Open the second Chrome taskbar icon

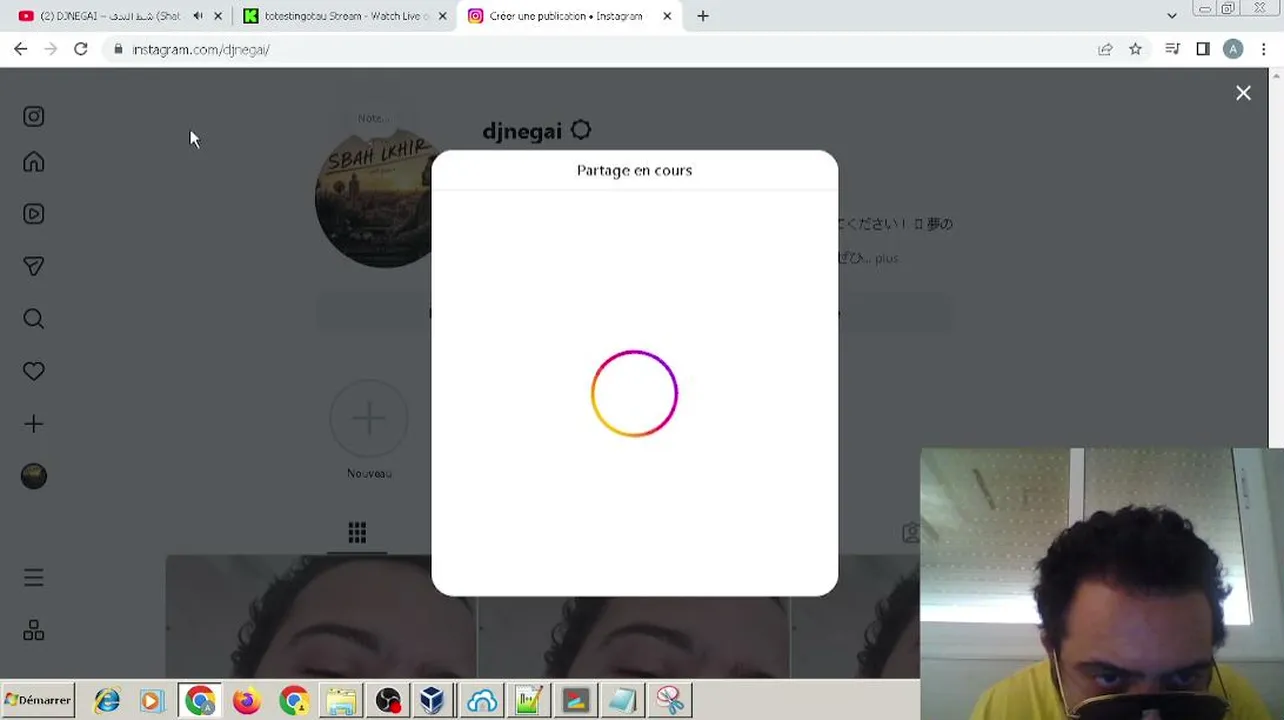[x=293, y=701]
